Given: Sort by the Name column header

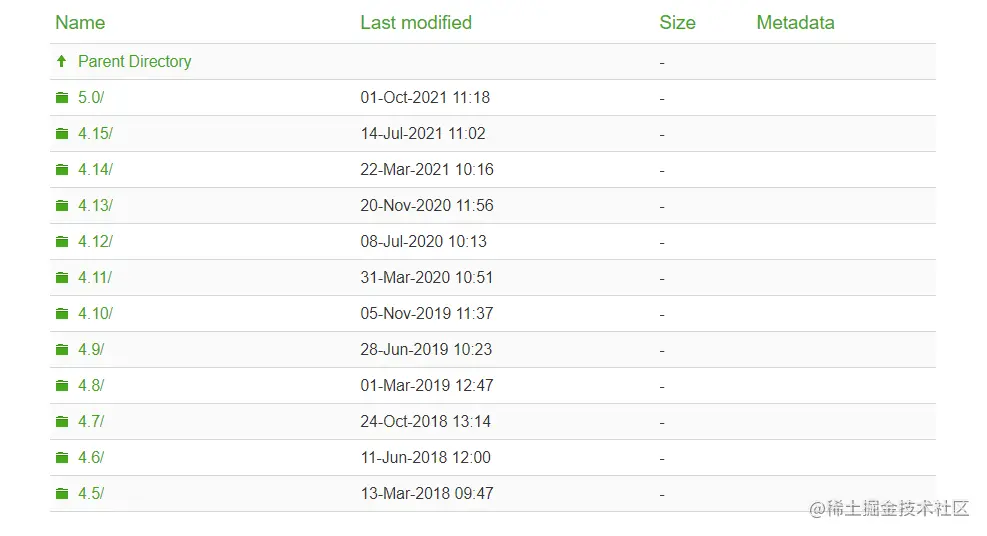Looking at the screenshot, I should click(x=80, y=23).
